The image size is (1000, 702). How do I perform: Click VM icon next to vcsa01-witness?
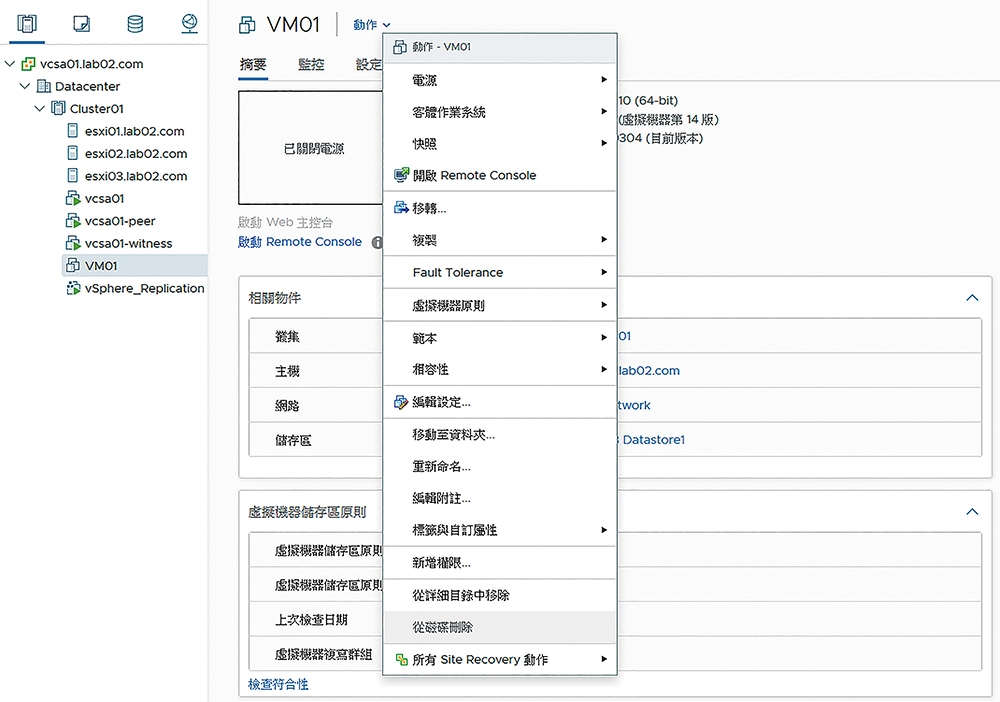pyautogui.click(x=73, y=243)
